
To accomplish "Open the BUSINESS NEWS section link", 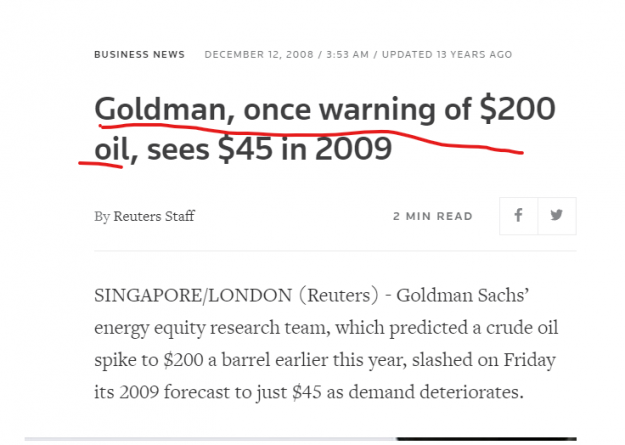I will tap(140, 55).
